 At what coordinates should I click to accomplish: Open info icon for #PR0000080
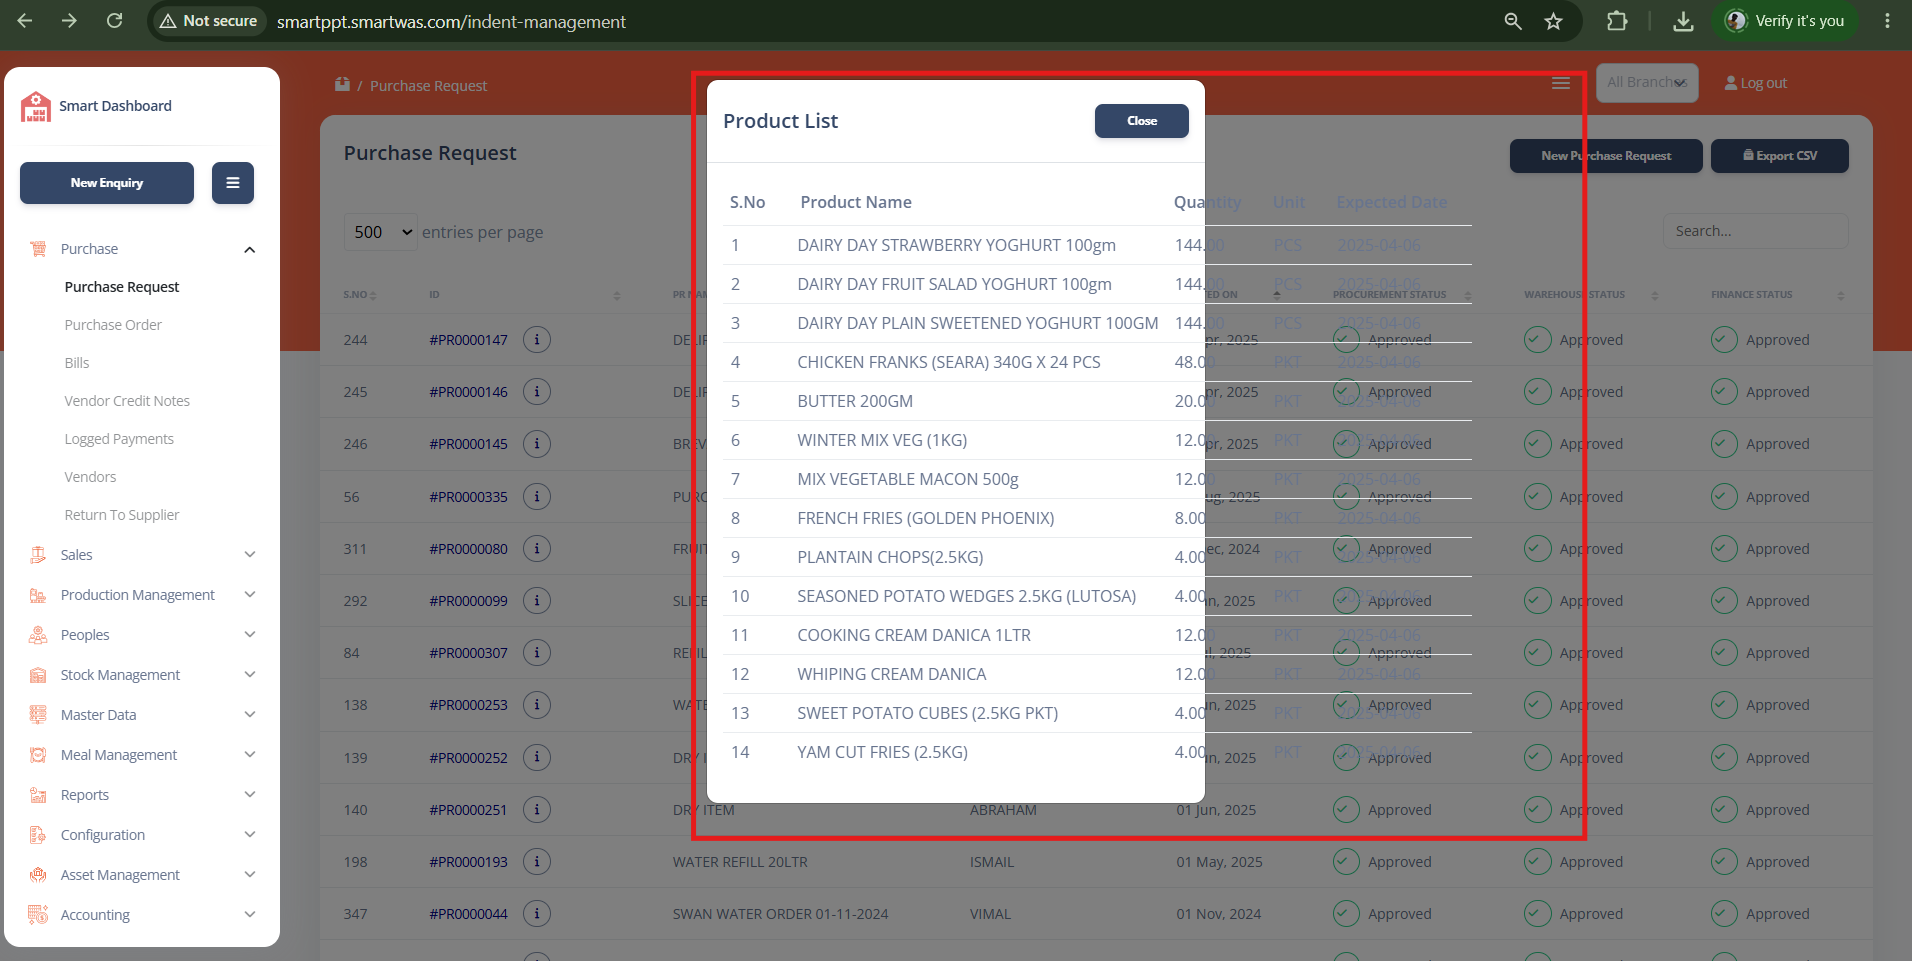click(537, 549)
